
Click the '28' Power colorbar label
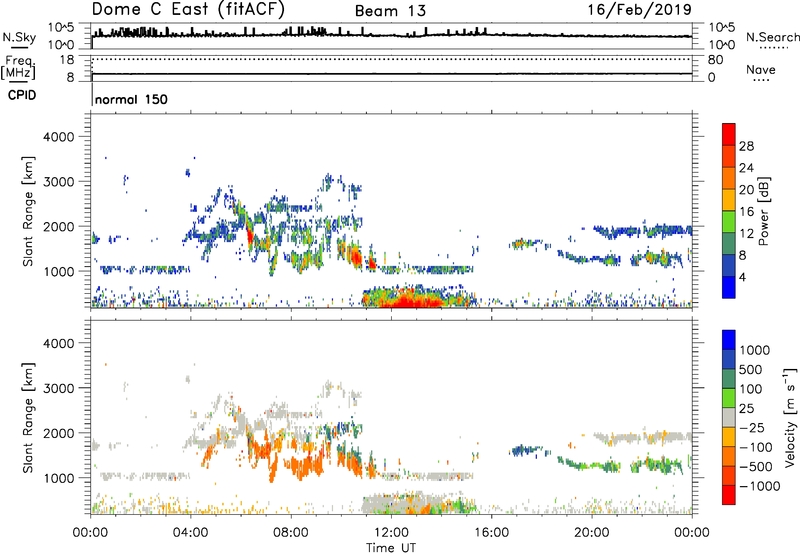746,146
